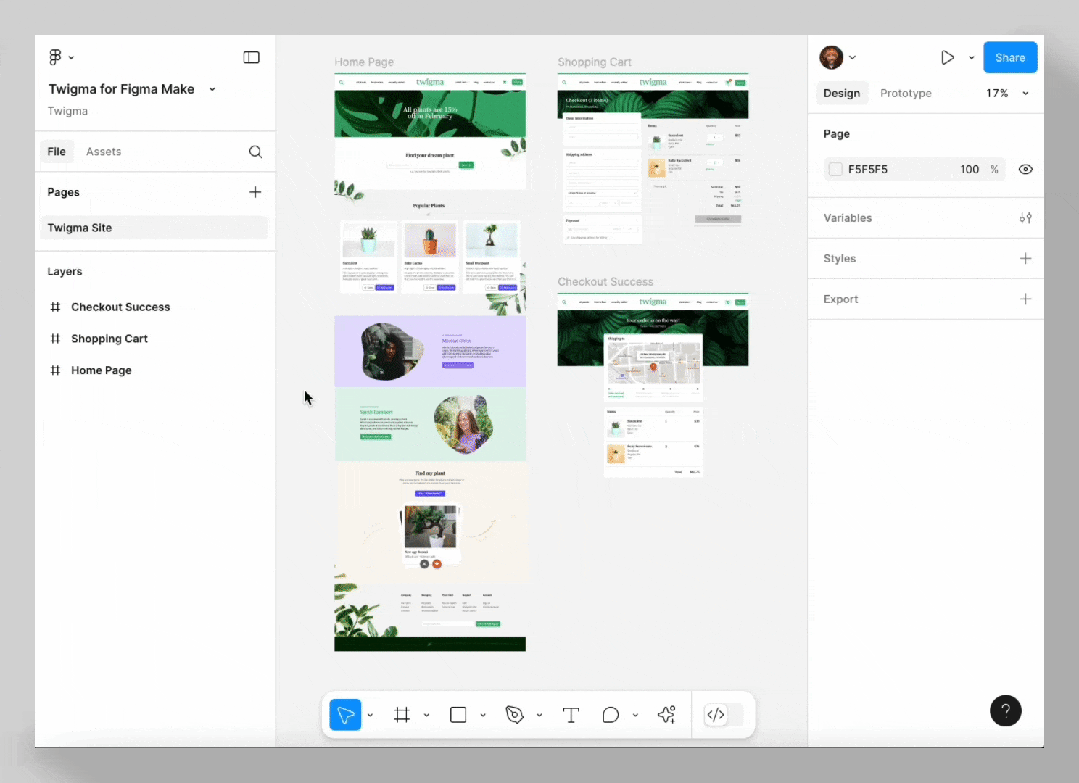Collapse the sidebar with panel icon
The image size is (1079, 783).
[251, 57]
